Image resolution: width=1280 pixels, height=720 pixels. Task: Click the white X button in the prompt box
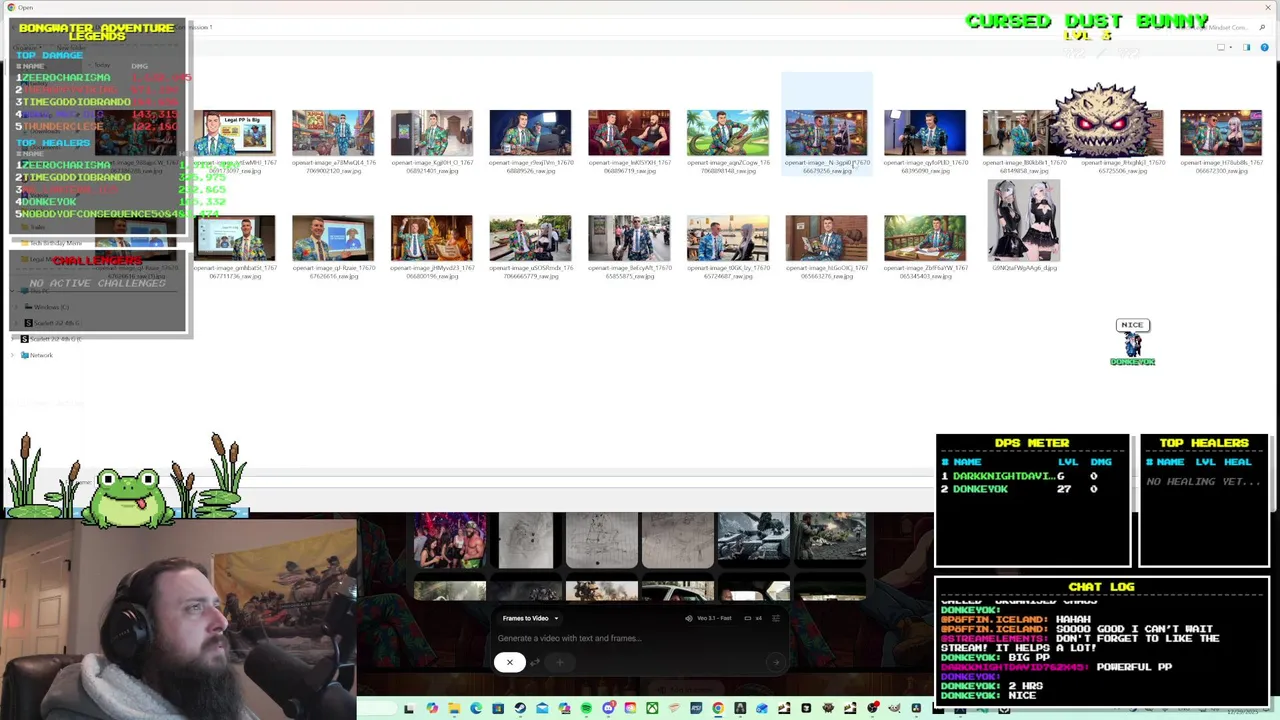[x=509, y=662]
